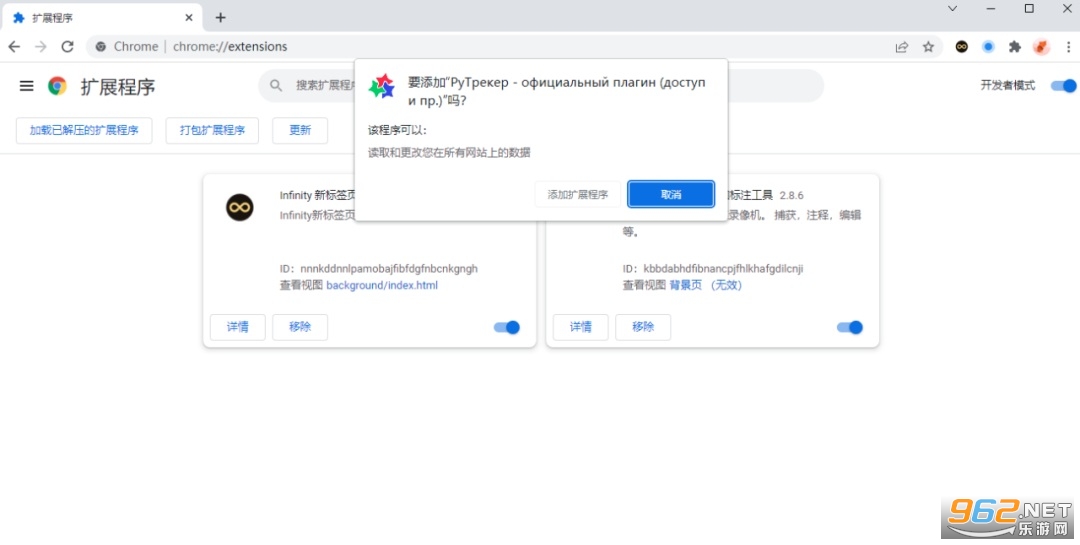Click 加载已解压的扩展程序 button
1080x545 pixels.
[84, 130]
